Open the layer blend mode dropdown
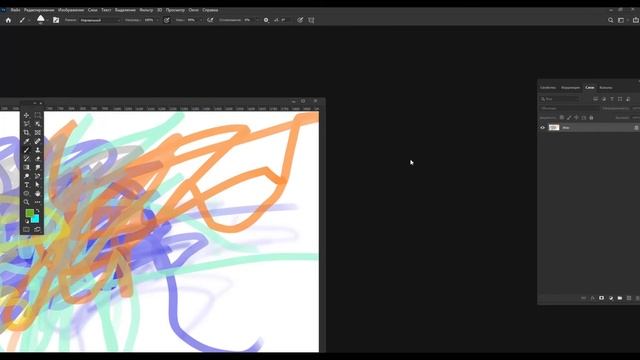Screen dimensions: 640x360 click(569, 109)
